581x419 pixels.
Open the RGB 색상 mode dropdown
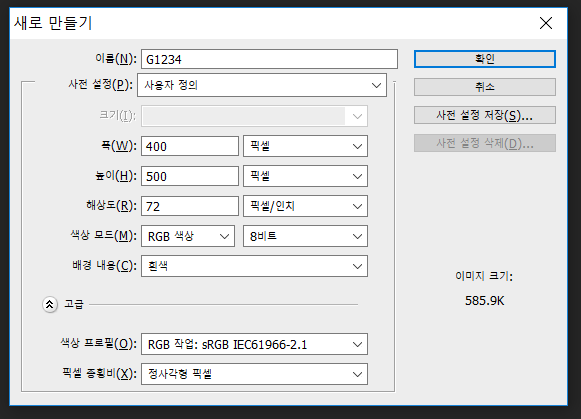pos(188,236)
